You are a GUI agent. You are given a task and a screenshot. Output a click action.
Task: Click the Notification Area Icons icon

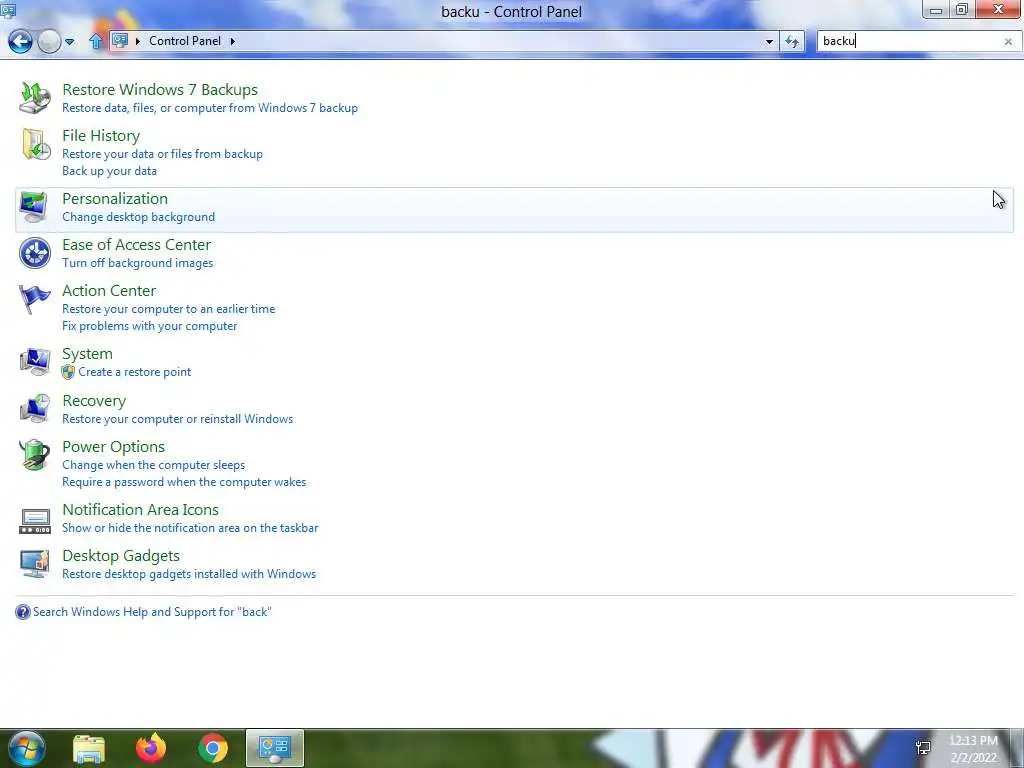pos(35,520)
